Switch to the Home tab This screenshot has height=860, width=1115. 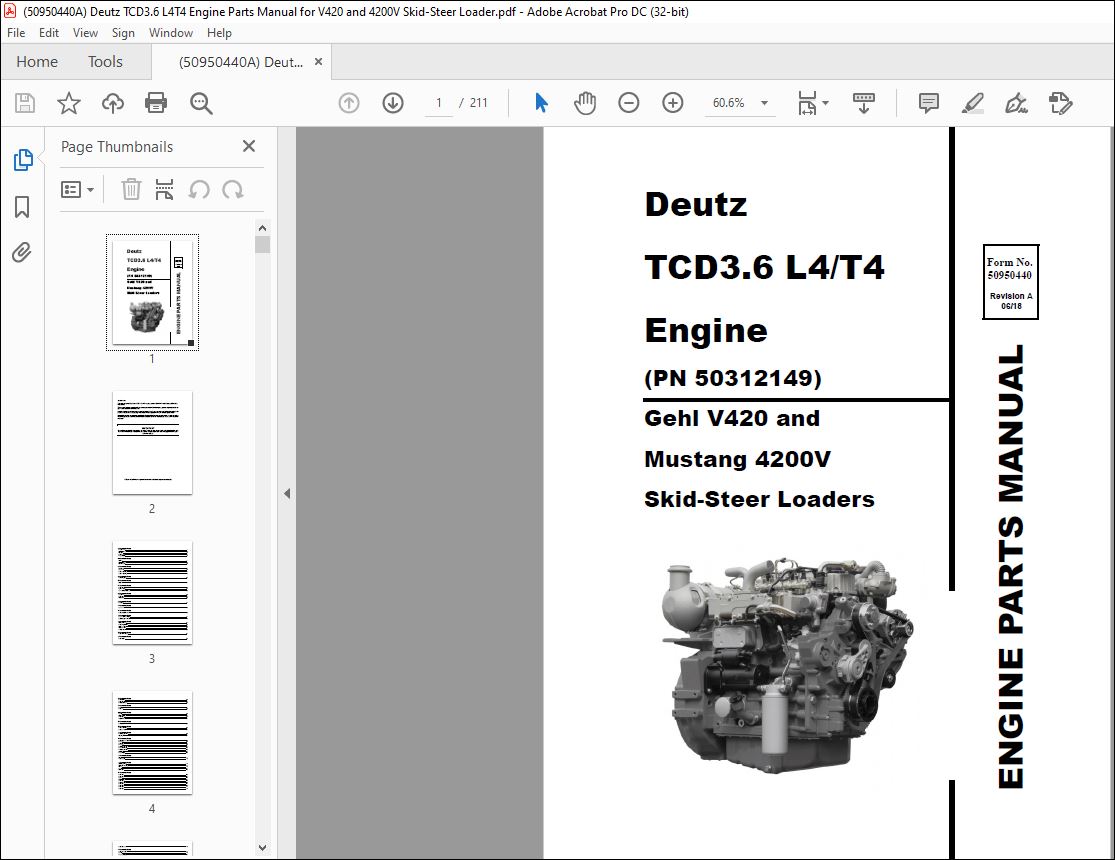coord(37,62)
